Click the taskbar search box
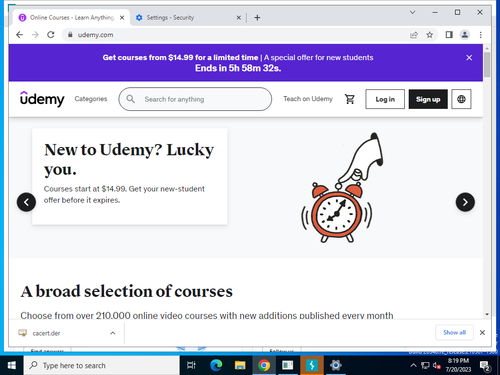Viewport: 500px width, 375px height. [x=102, y=365]
